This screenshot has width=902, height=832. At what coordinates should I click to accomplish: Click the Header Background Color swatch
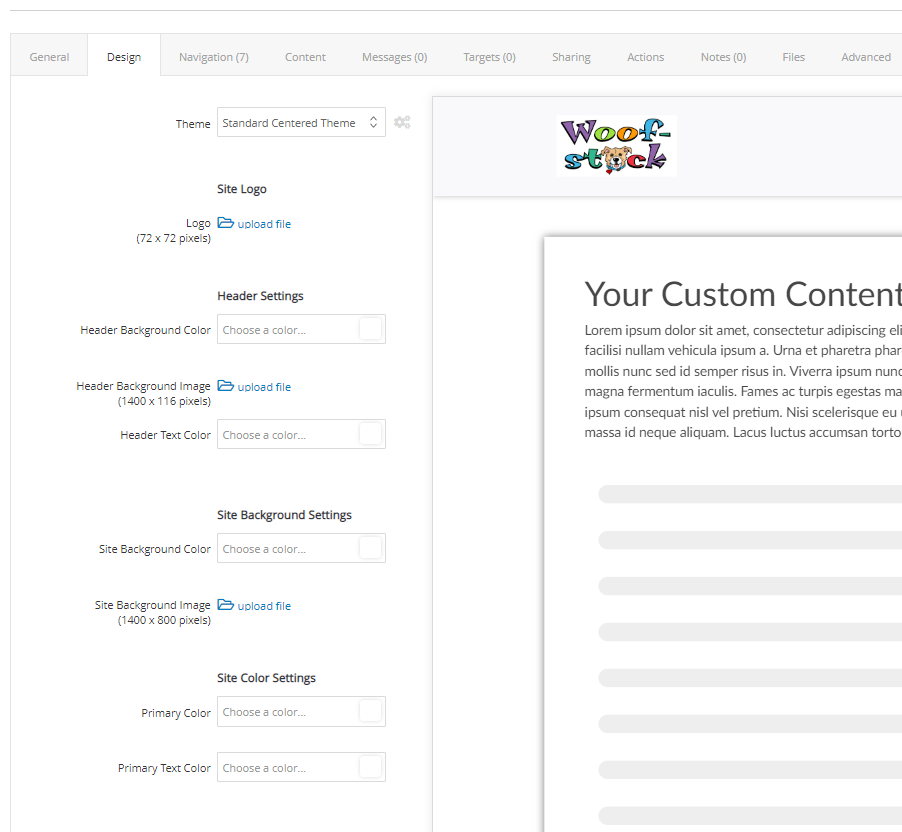[x=370, y=329]
